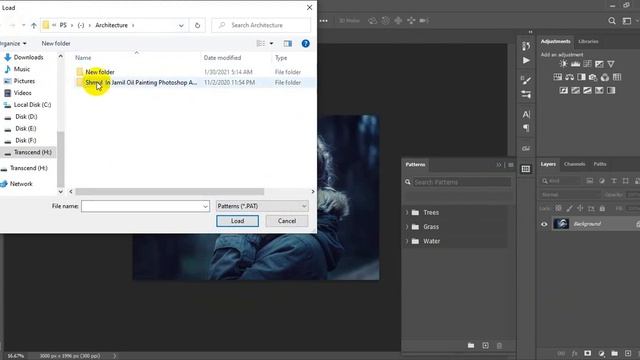Add layer mask at Layers panel bottom

pos(587,353)
